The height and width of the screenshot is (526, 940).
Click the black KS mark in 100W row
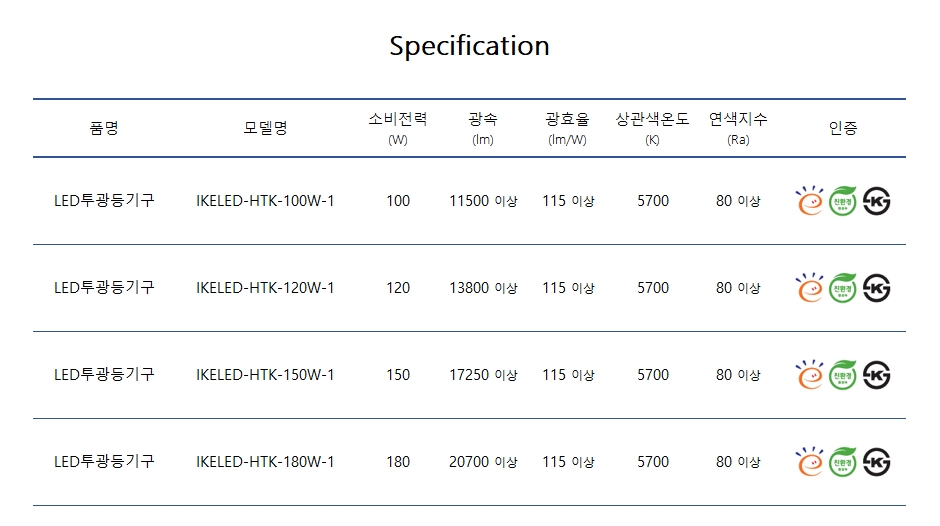tap(876, 201)
